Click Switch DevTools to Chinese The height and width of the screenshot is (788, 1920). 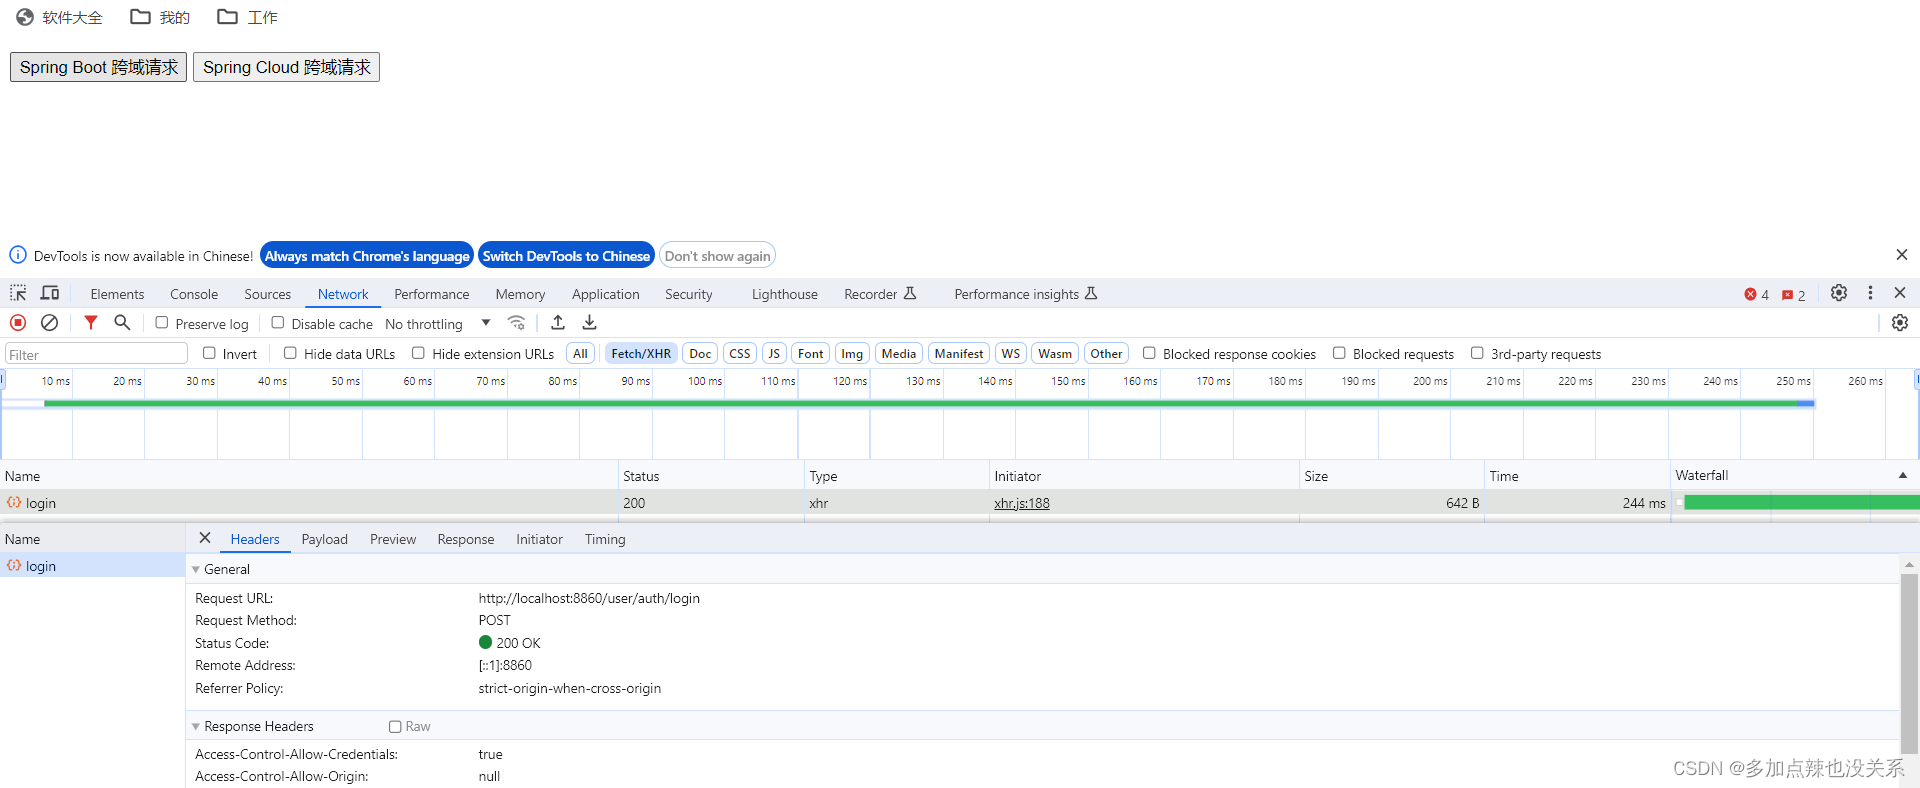[566, 256]
